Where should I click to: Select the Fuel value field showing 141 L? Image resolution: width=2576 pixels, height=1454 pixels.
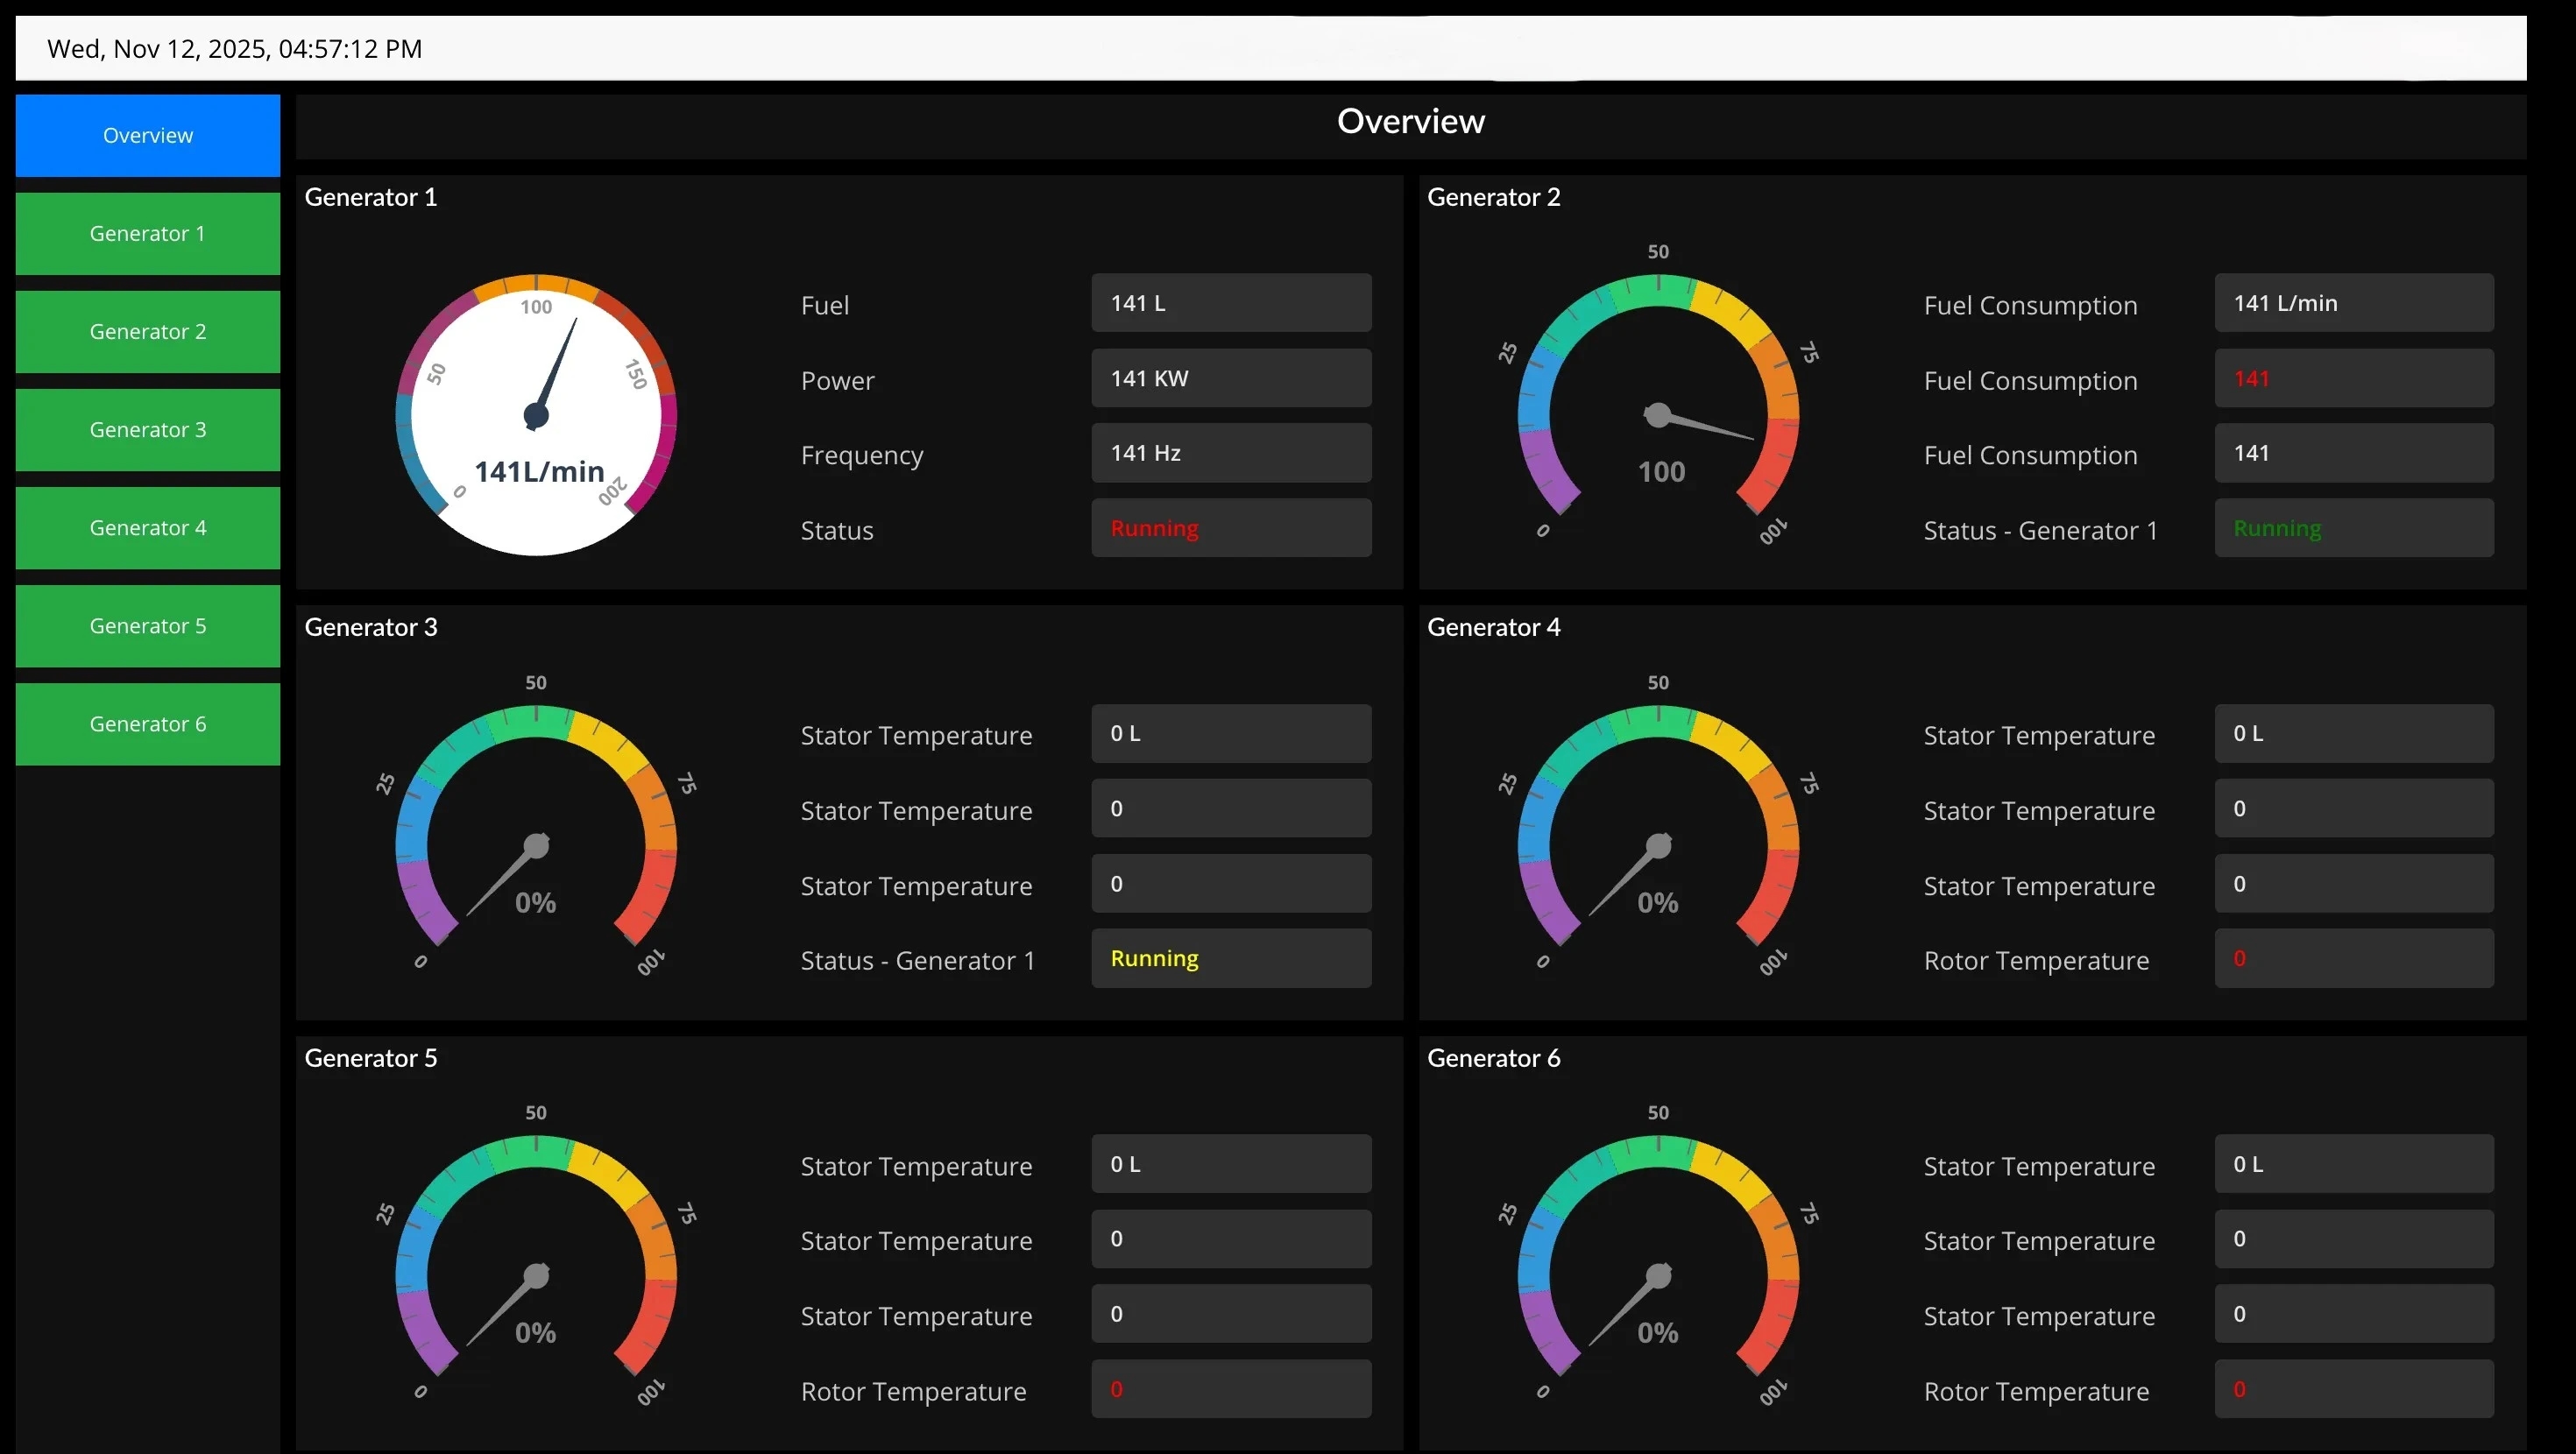[x=1231, y=302]
